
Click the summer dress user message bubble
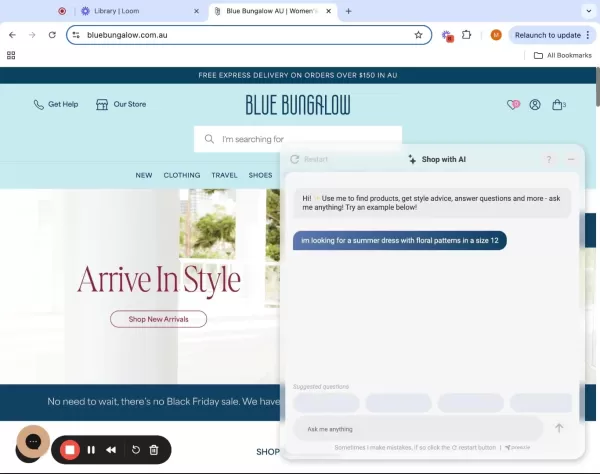[400, 240]
